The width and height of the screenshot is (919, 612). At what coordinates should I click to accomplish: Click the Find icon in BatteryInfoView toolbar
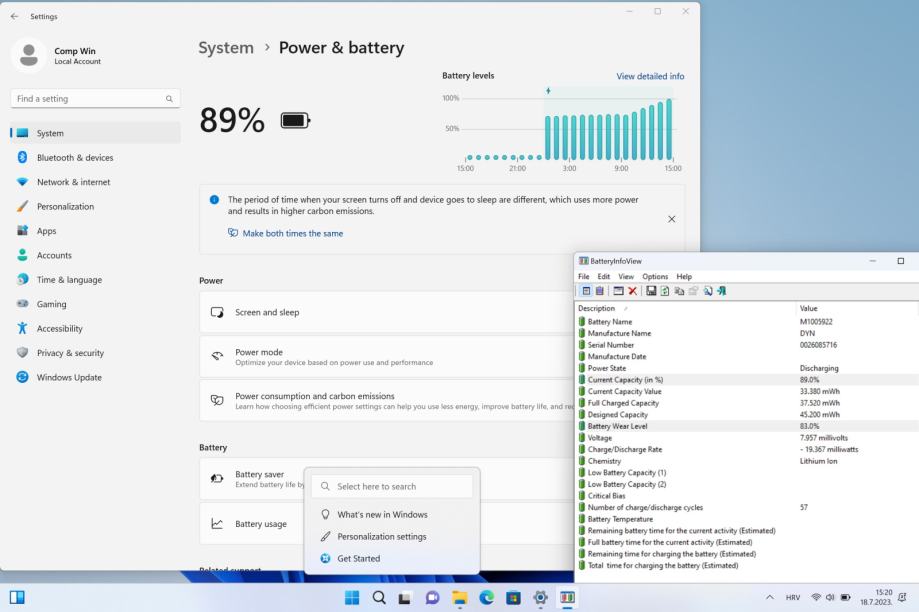point(707,291)
